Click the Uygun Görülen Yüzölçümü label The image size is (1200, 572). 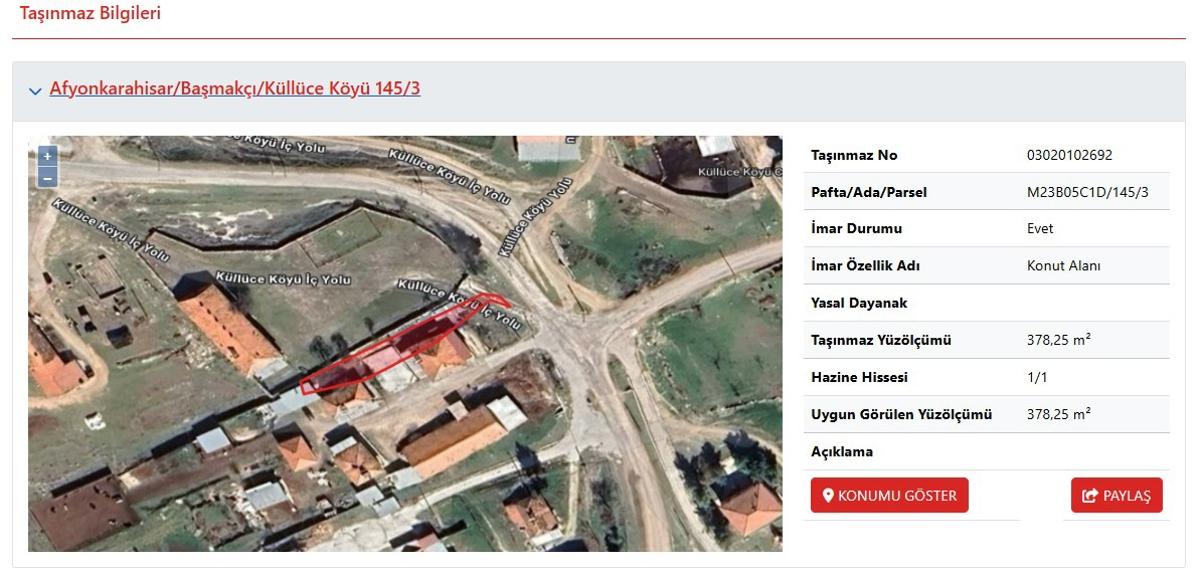click(901, 414)
